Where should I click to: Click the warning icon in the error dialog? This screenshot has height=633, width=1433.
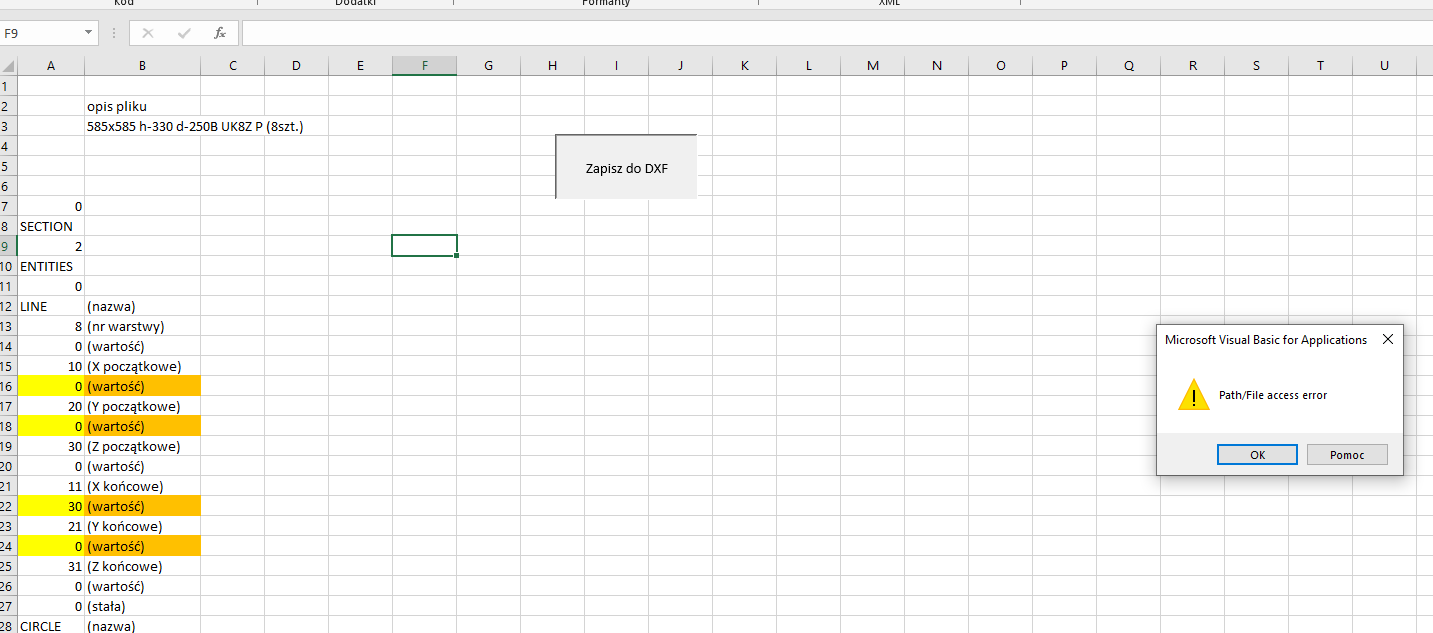1193,395
